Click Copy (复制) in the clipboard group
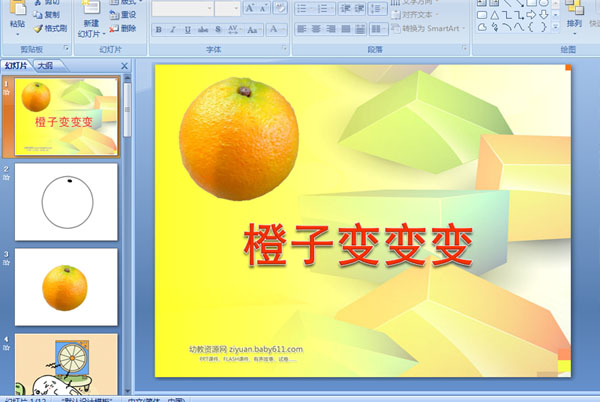Image resolution: width=600 pixels, height=402 pixels. (46, 15)
